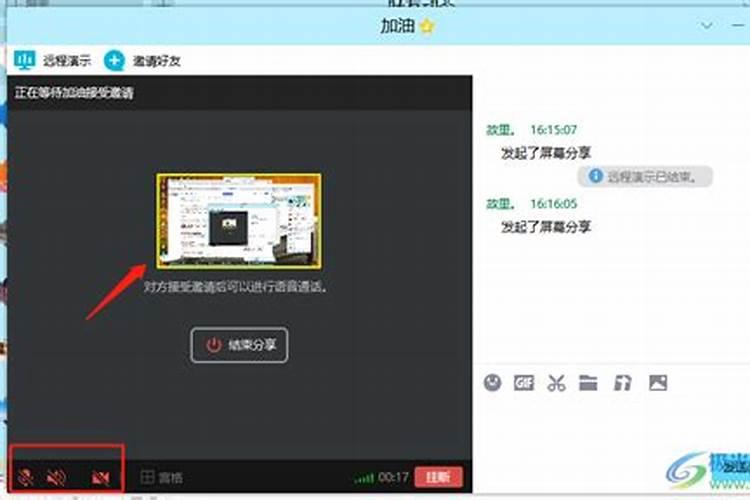Viewport: 750px width, 500px height.
Task: Click the star next to 加油 title
Action: point(427,26)
